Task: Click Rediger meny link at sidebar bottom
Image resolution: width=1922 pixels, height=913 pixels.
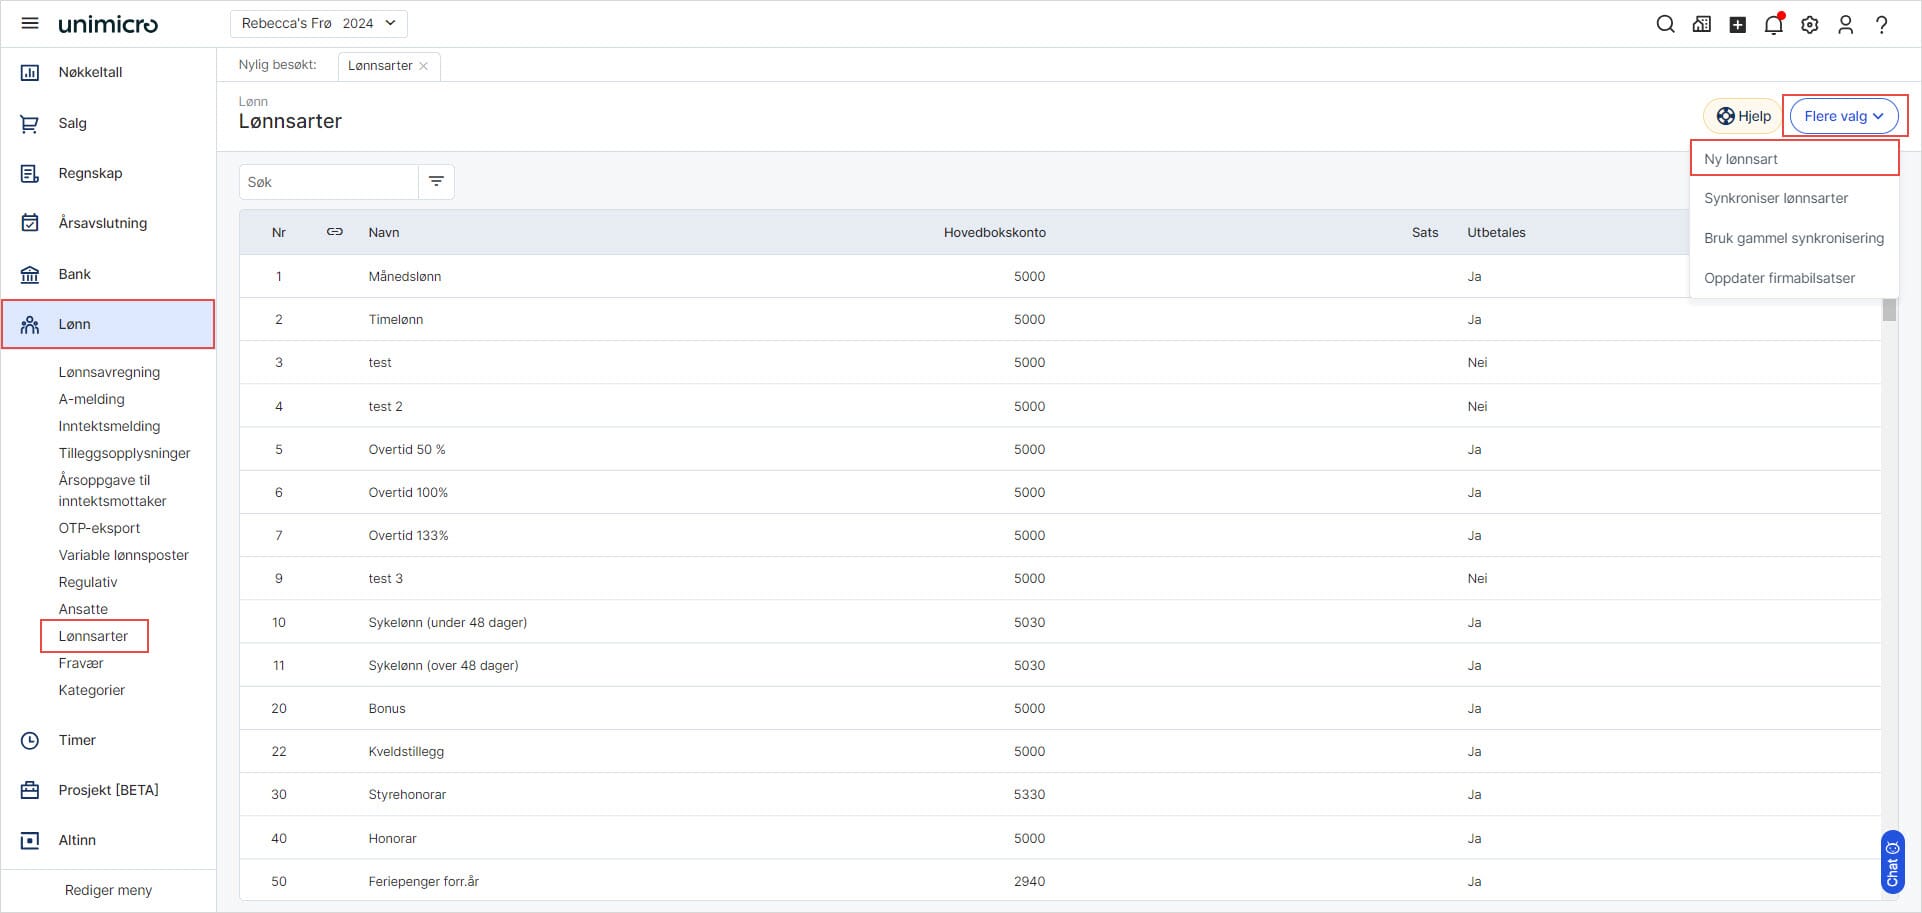Action: click(108, 890)
